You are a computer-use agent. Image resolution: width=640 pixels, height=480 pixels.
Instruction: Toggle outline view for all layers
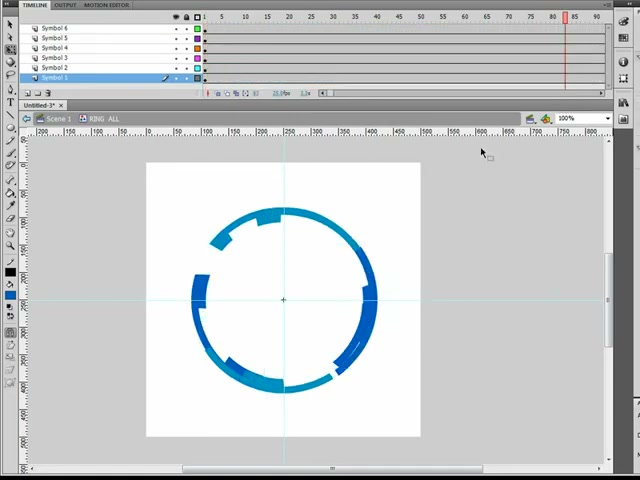[198, 17]
